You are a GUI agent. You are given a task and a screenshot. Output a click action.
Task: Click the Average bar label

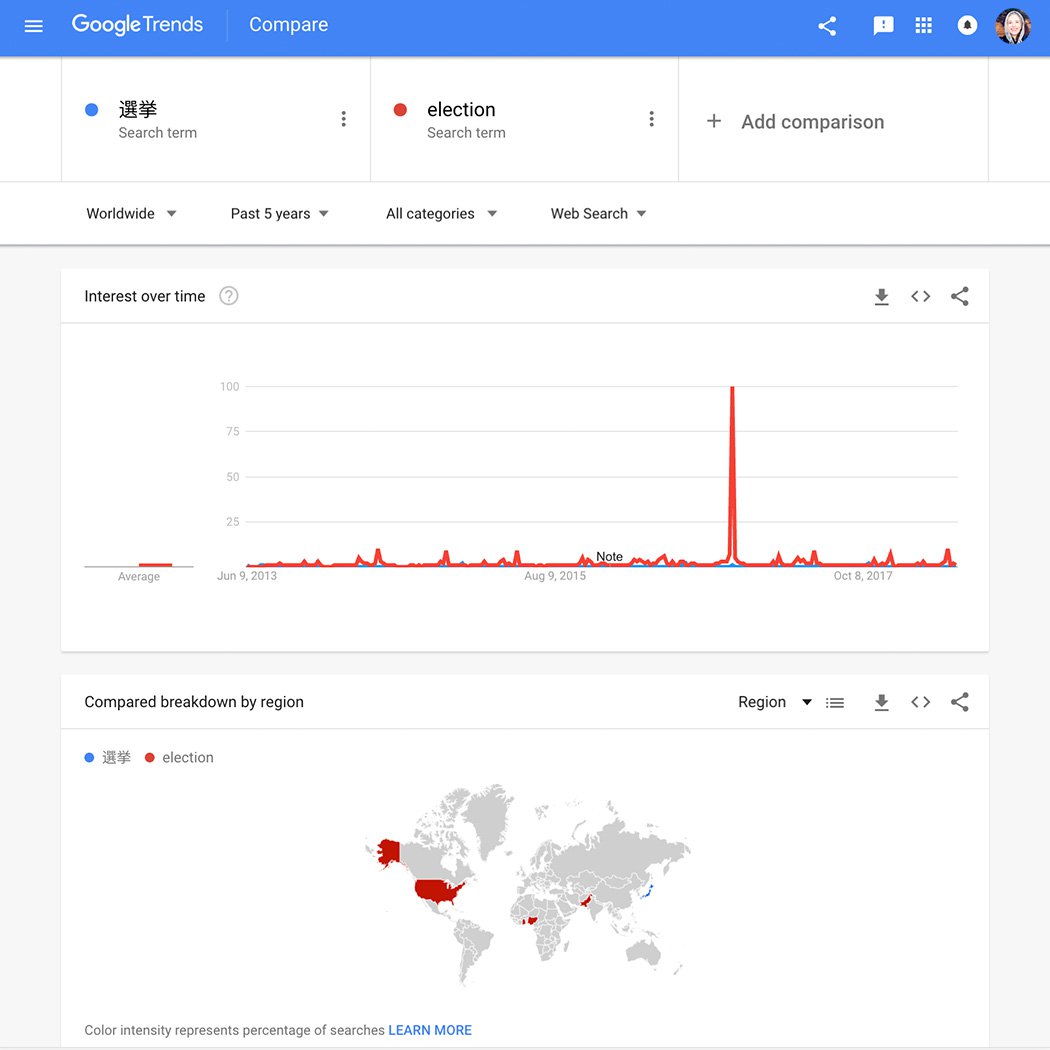tap(139, 577)
